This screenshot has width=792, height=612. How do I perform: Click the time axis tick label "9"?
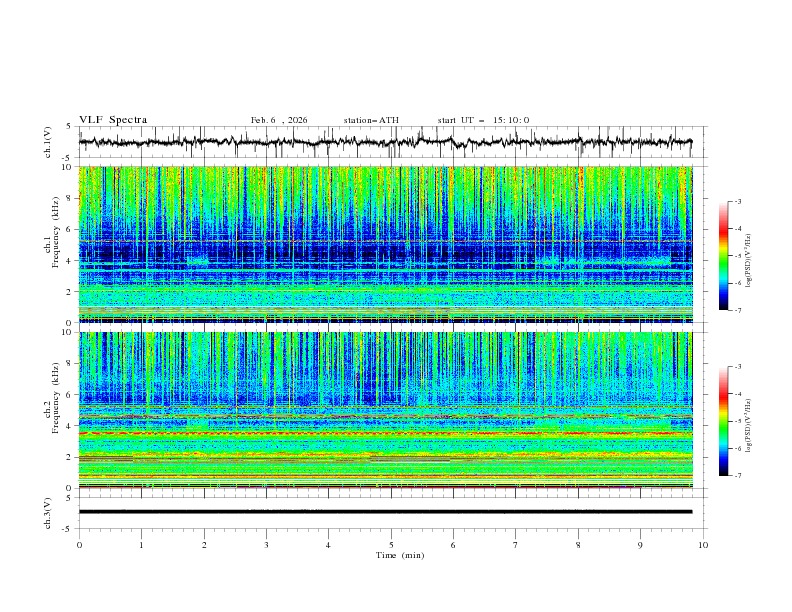tap(640, 545)
